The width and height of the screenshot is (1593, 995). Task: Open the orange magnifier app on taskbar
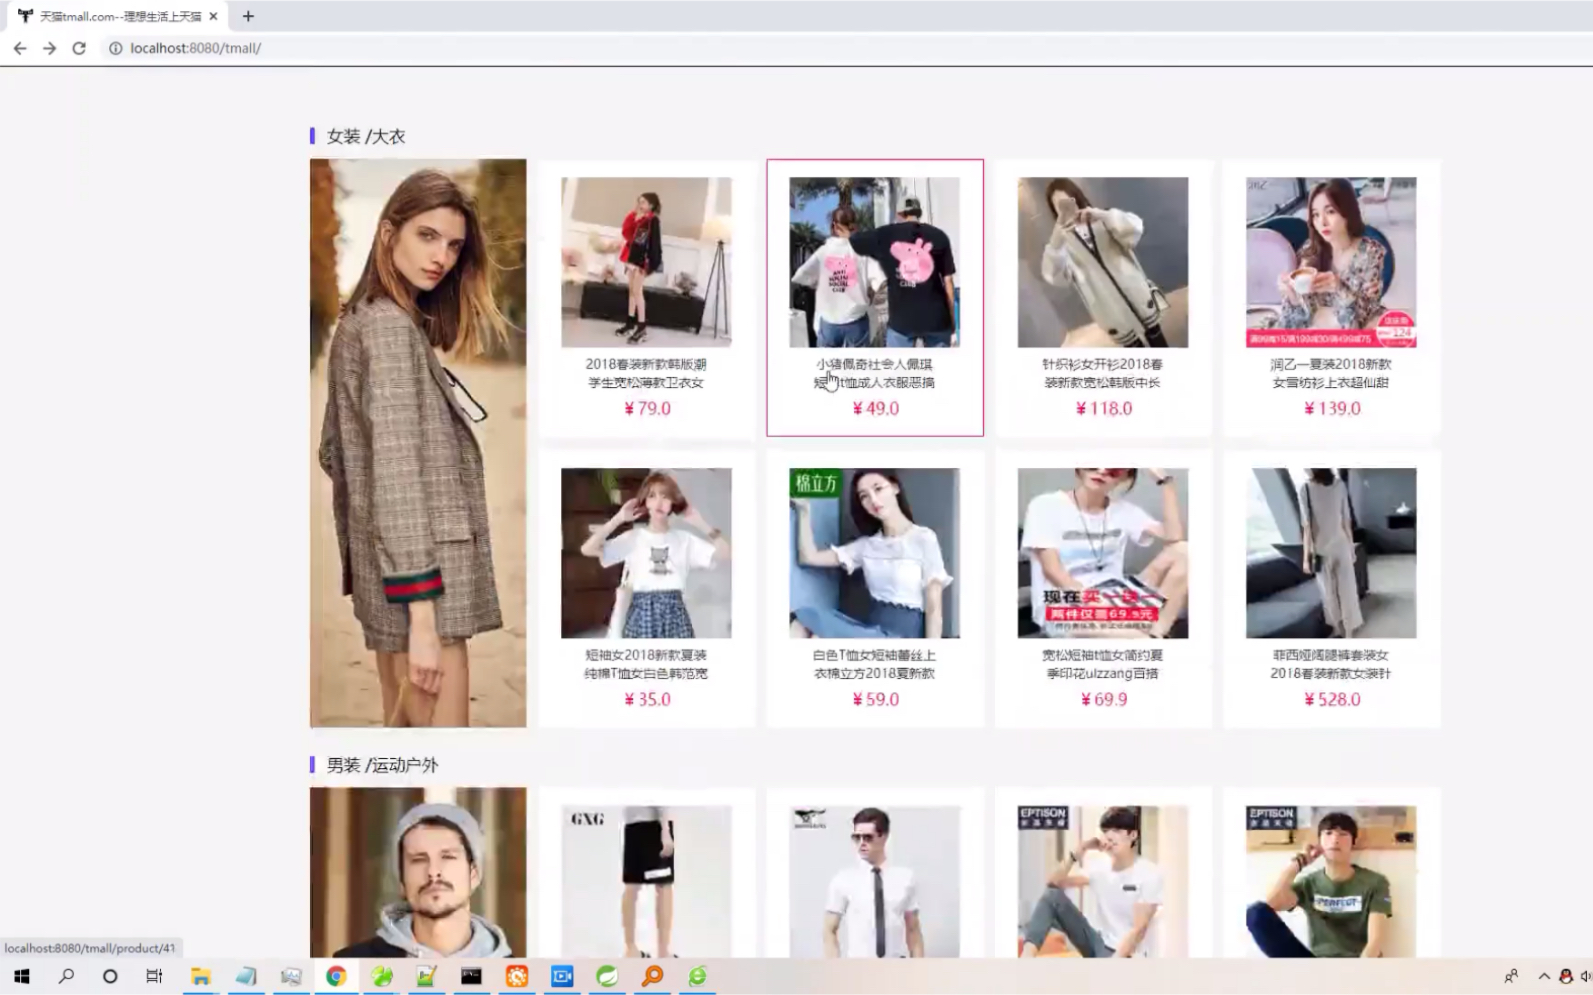click(652, 976)
